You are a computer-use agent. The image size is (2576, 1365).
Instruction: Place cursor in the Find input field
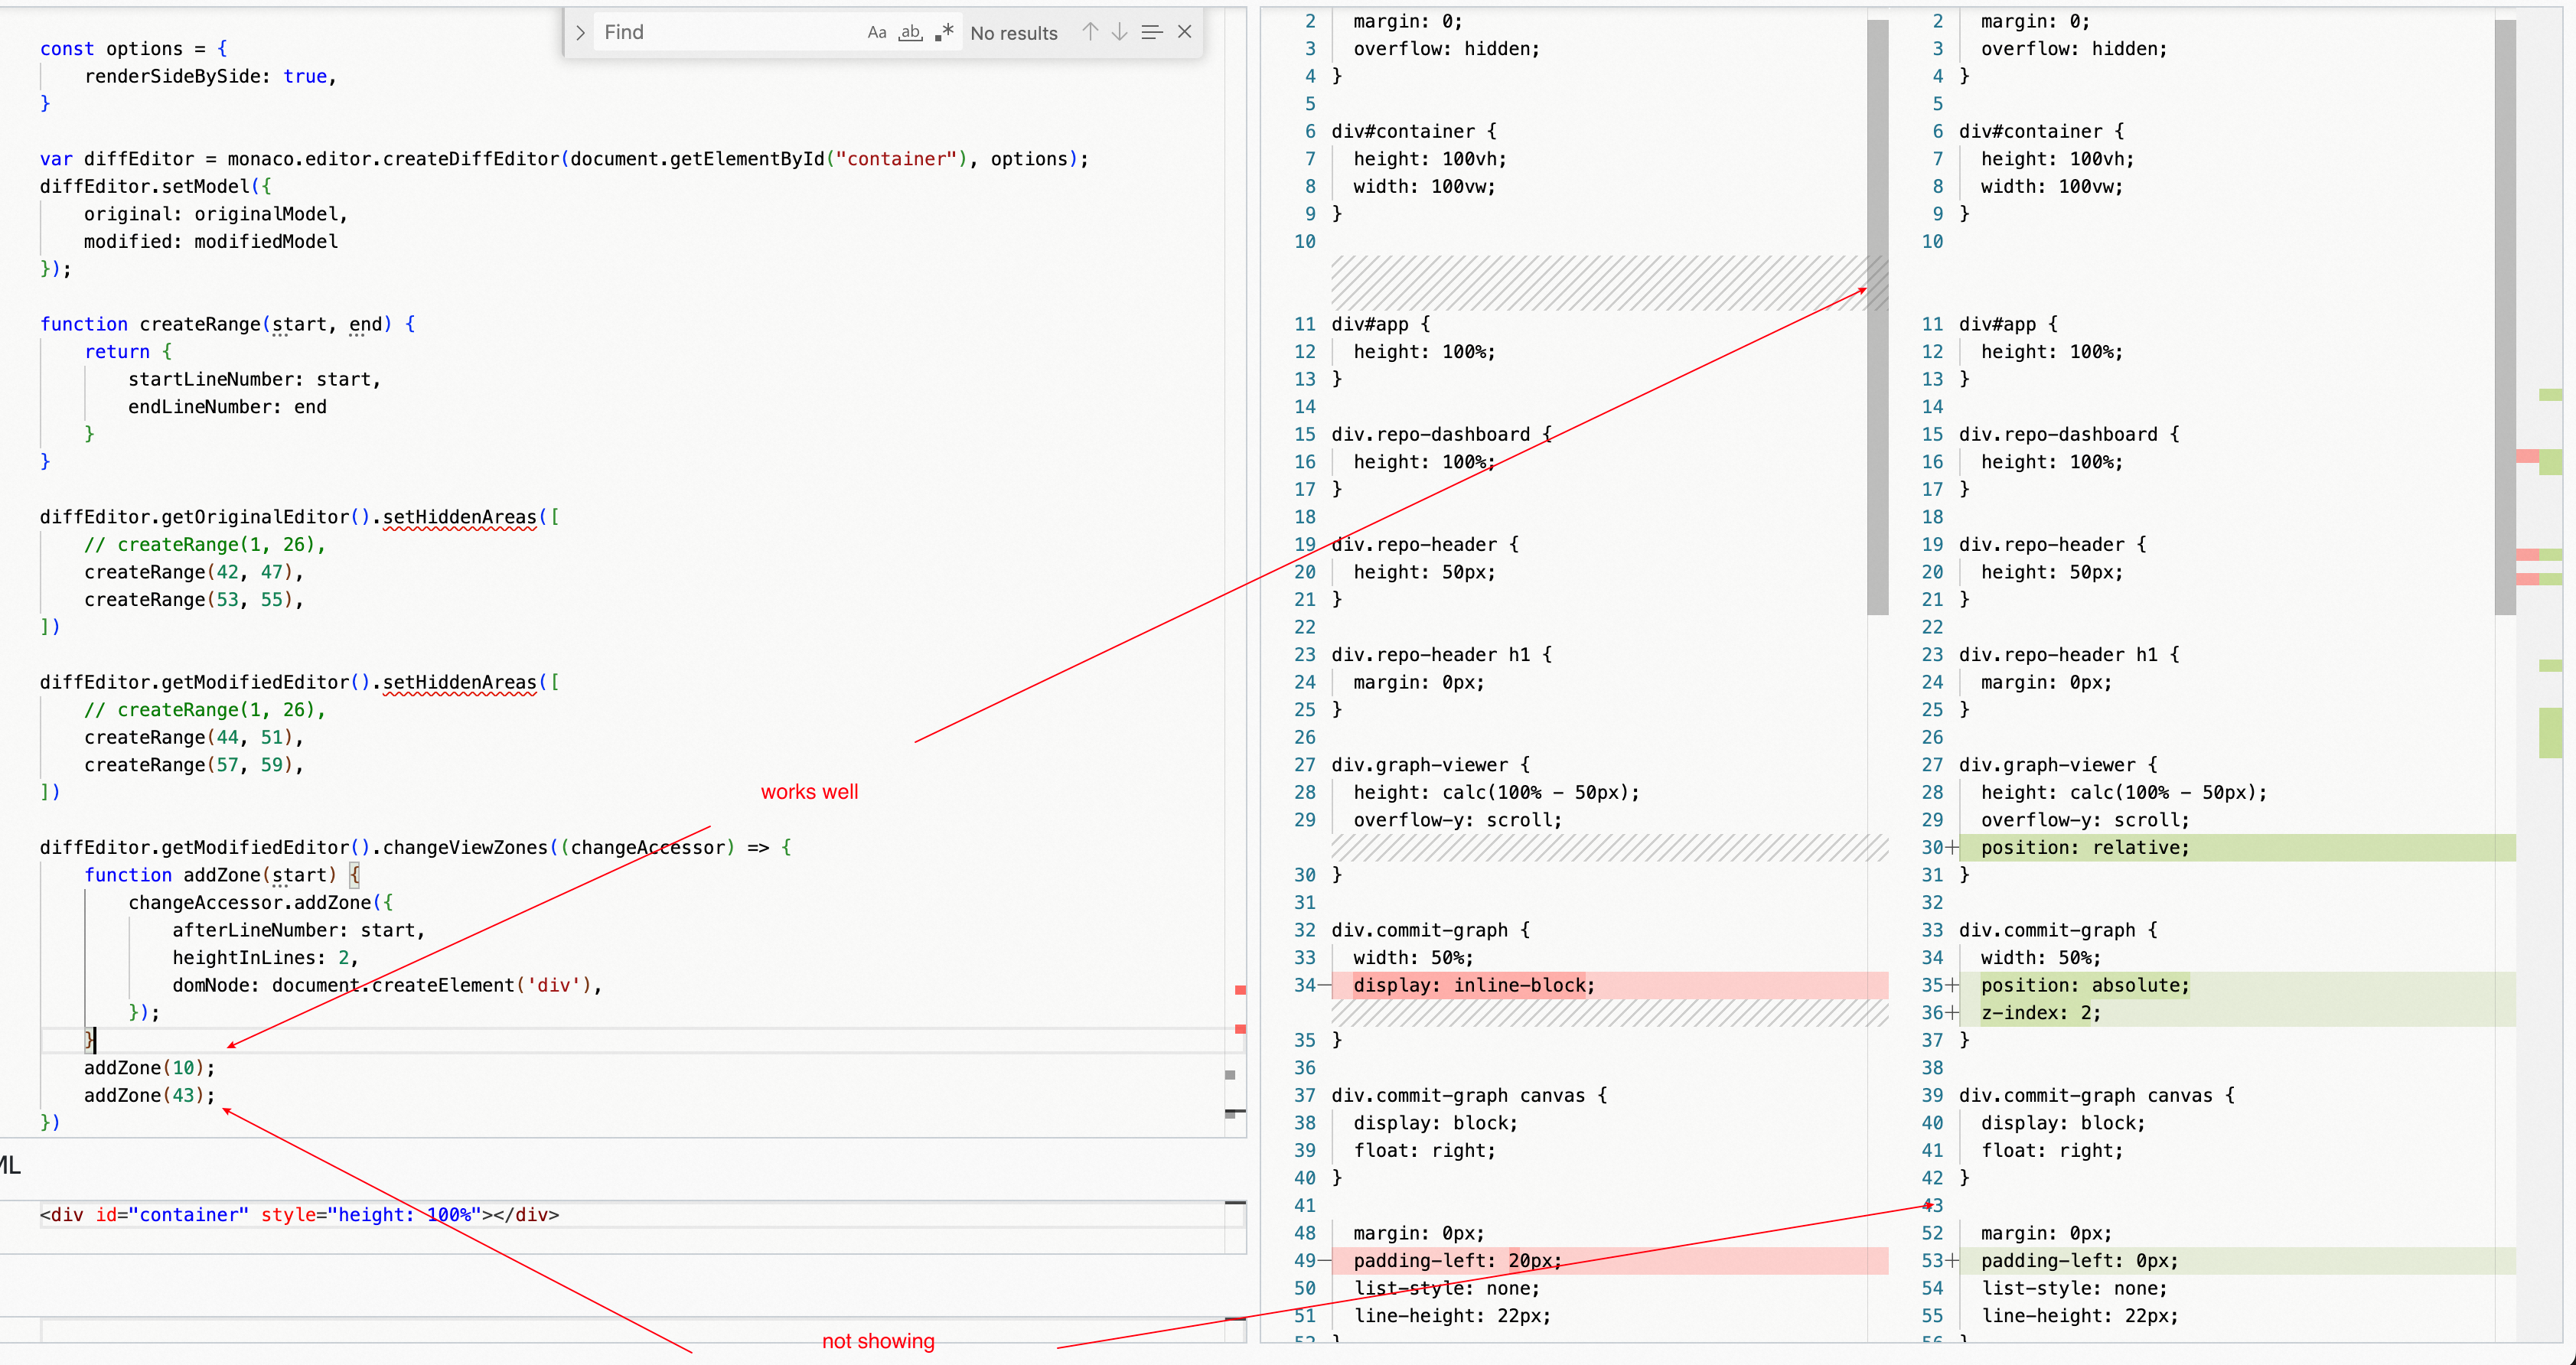point(720,31)
